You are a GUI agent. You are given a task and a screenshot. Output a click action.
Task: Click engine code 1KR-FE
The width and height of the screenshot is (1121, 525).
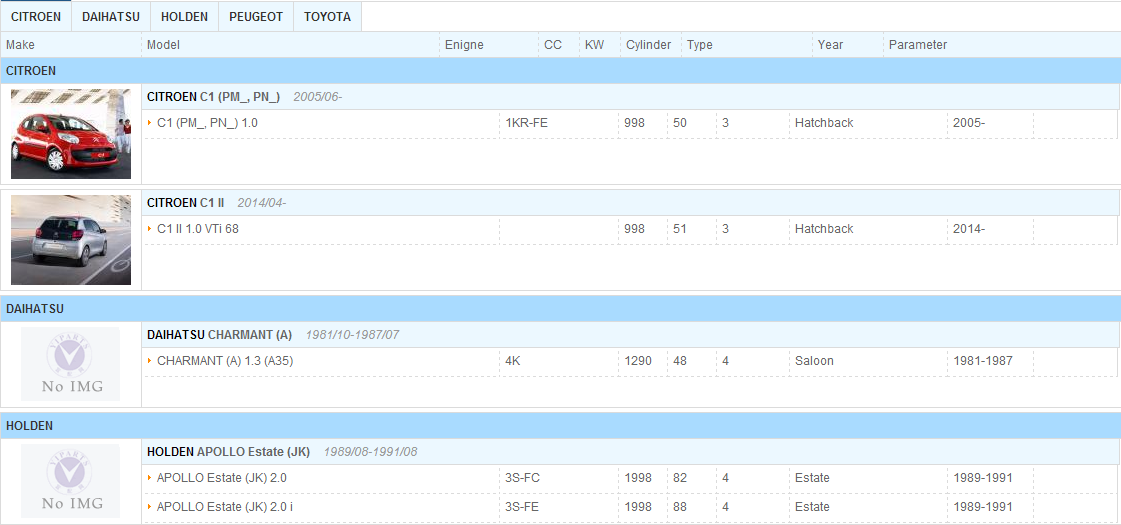click(x=526, y=123)
